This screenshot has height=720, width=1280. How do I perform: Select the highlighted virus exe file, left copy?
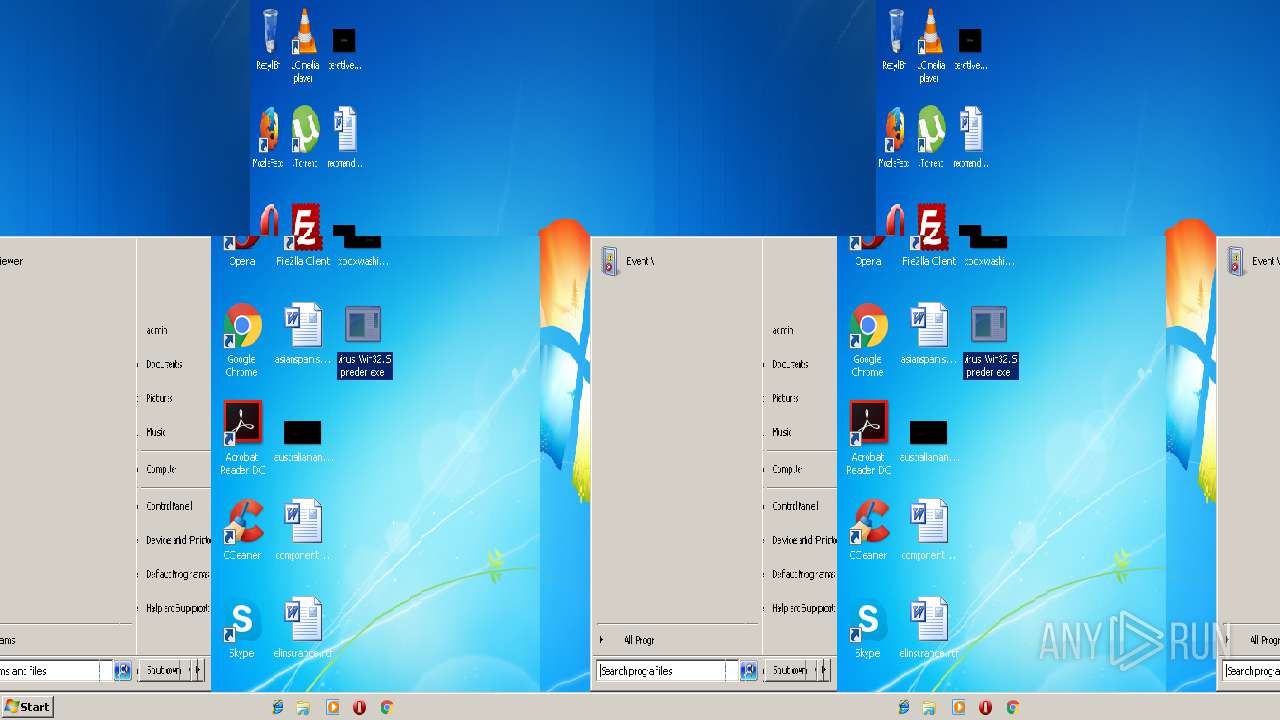[364, 342]
